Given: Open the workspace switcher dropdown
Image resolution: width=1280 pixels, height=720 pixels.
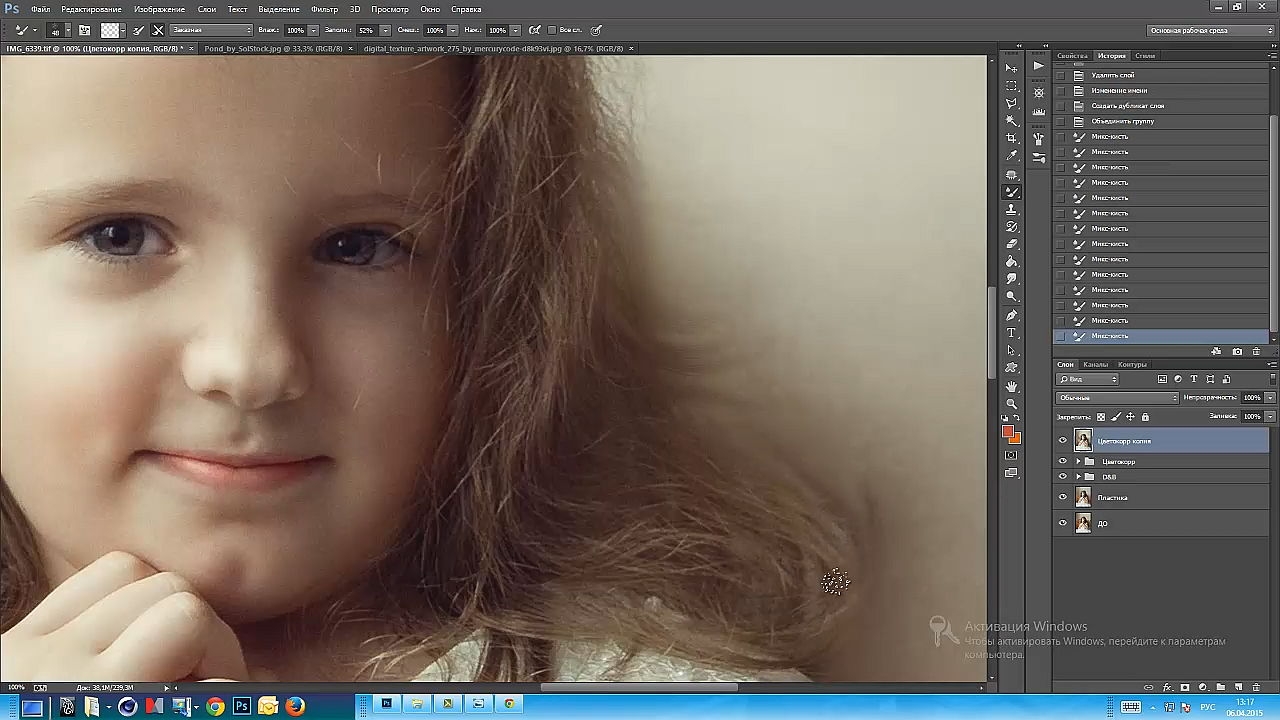Looking at the screenshot, I should (1210, 30).
